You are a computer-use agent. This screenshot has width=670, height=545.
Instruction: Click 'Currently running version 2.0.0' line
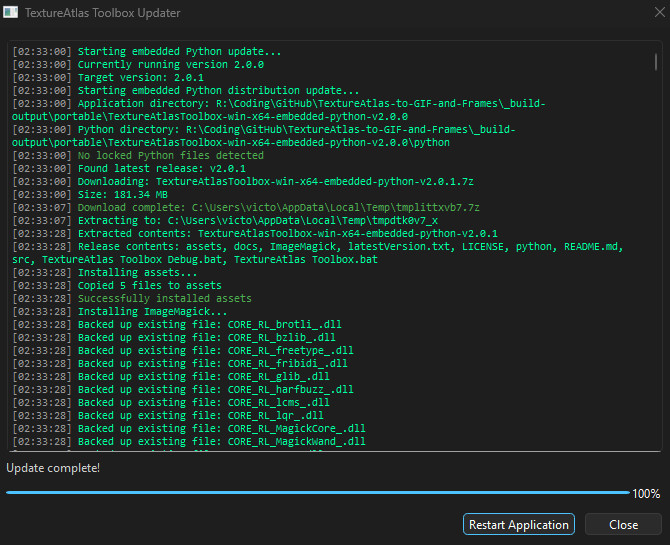click(x=138, y=65)
